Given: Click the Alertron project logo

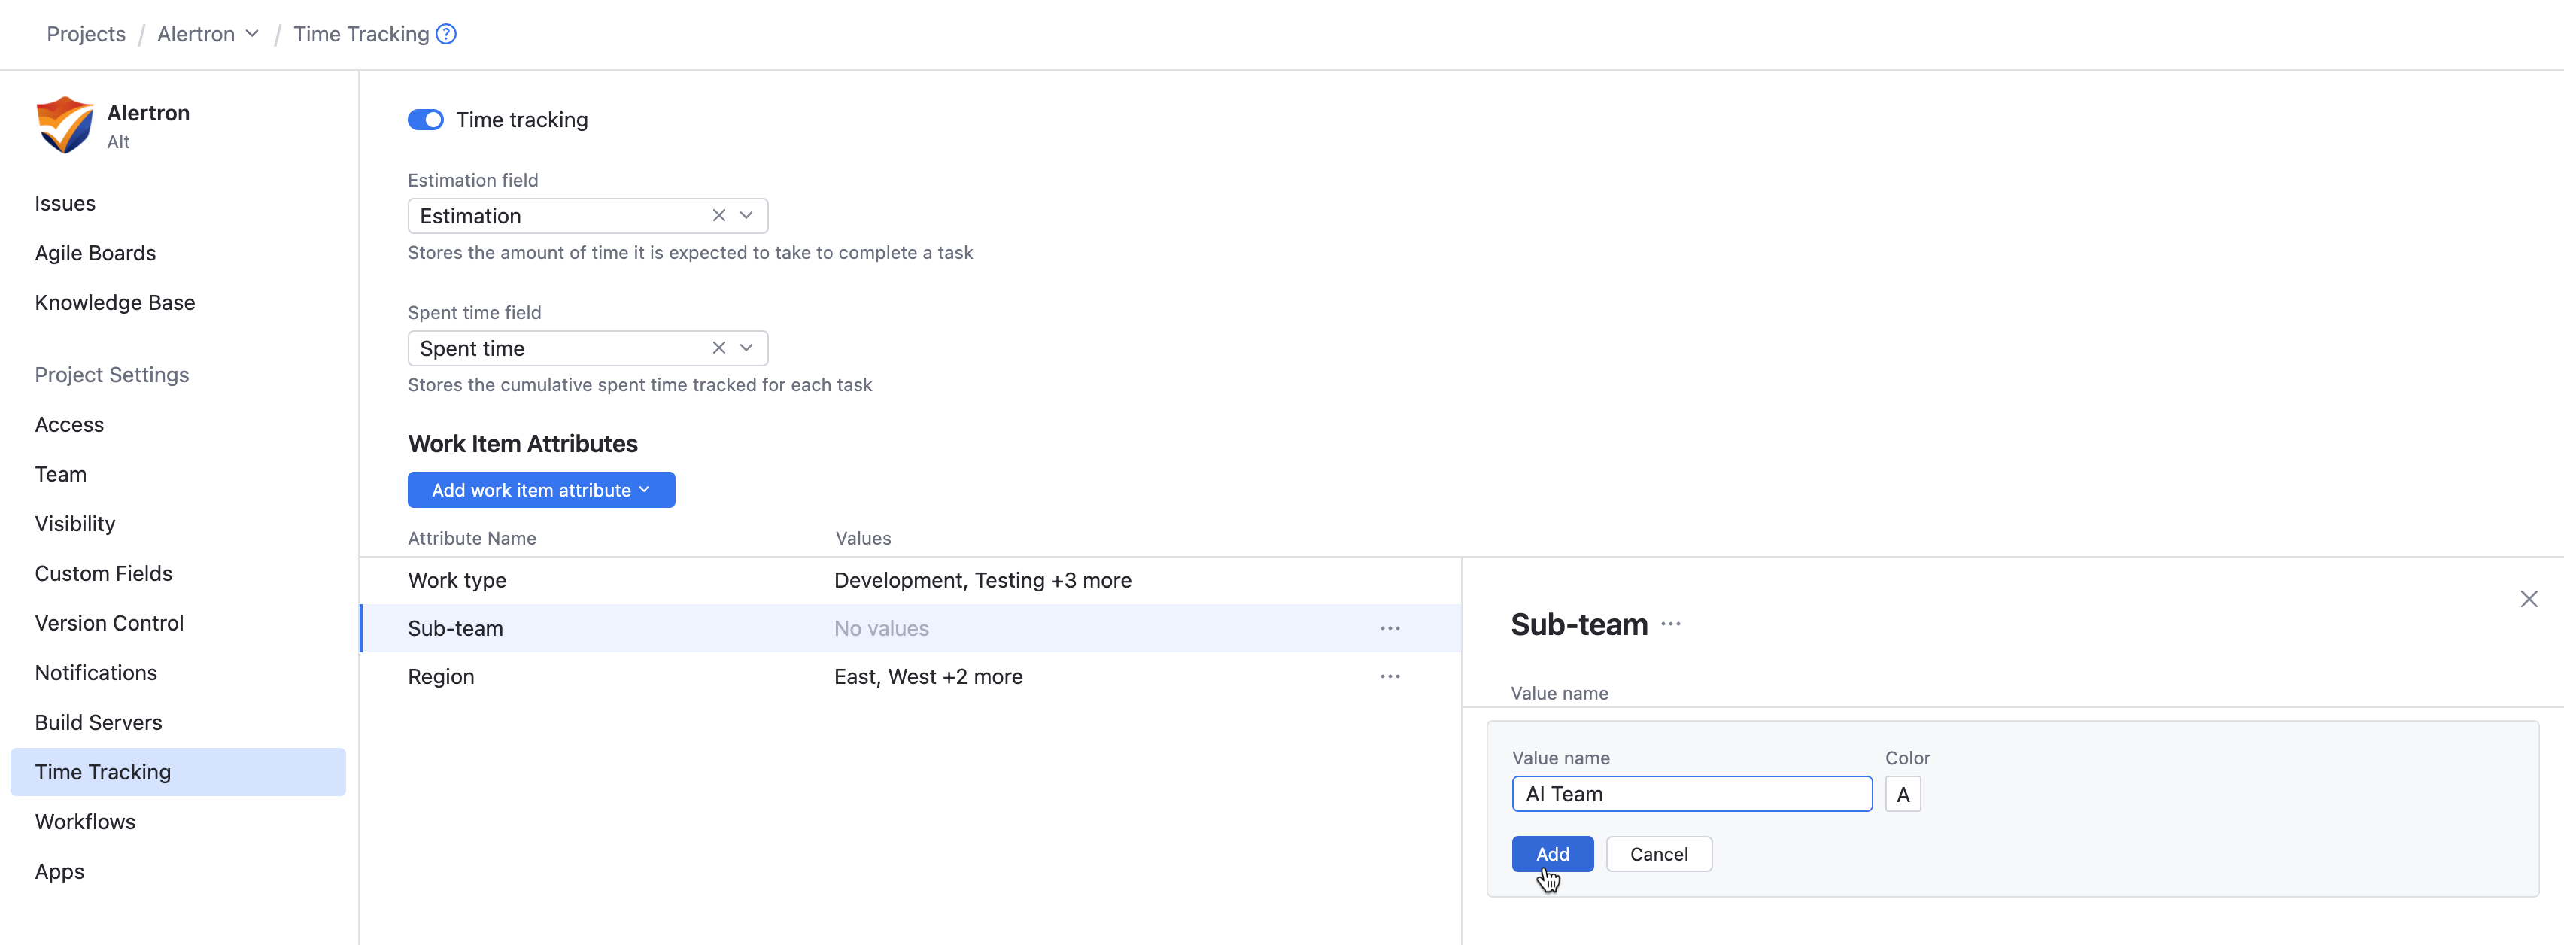Looking at the screenshot, I should coord(64,125).
